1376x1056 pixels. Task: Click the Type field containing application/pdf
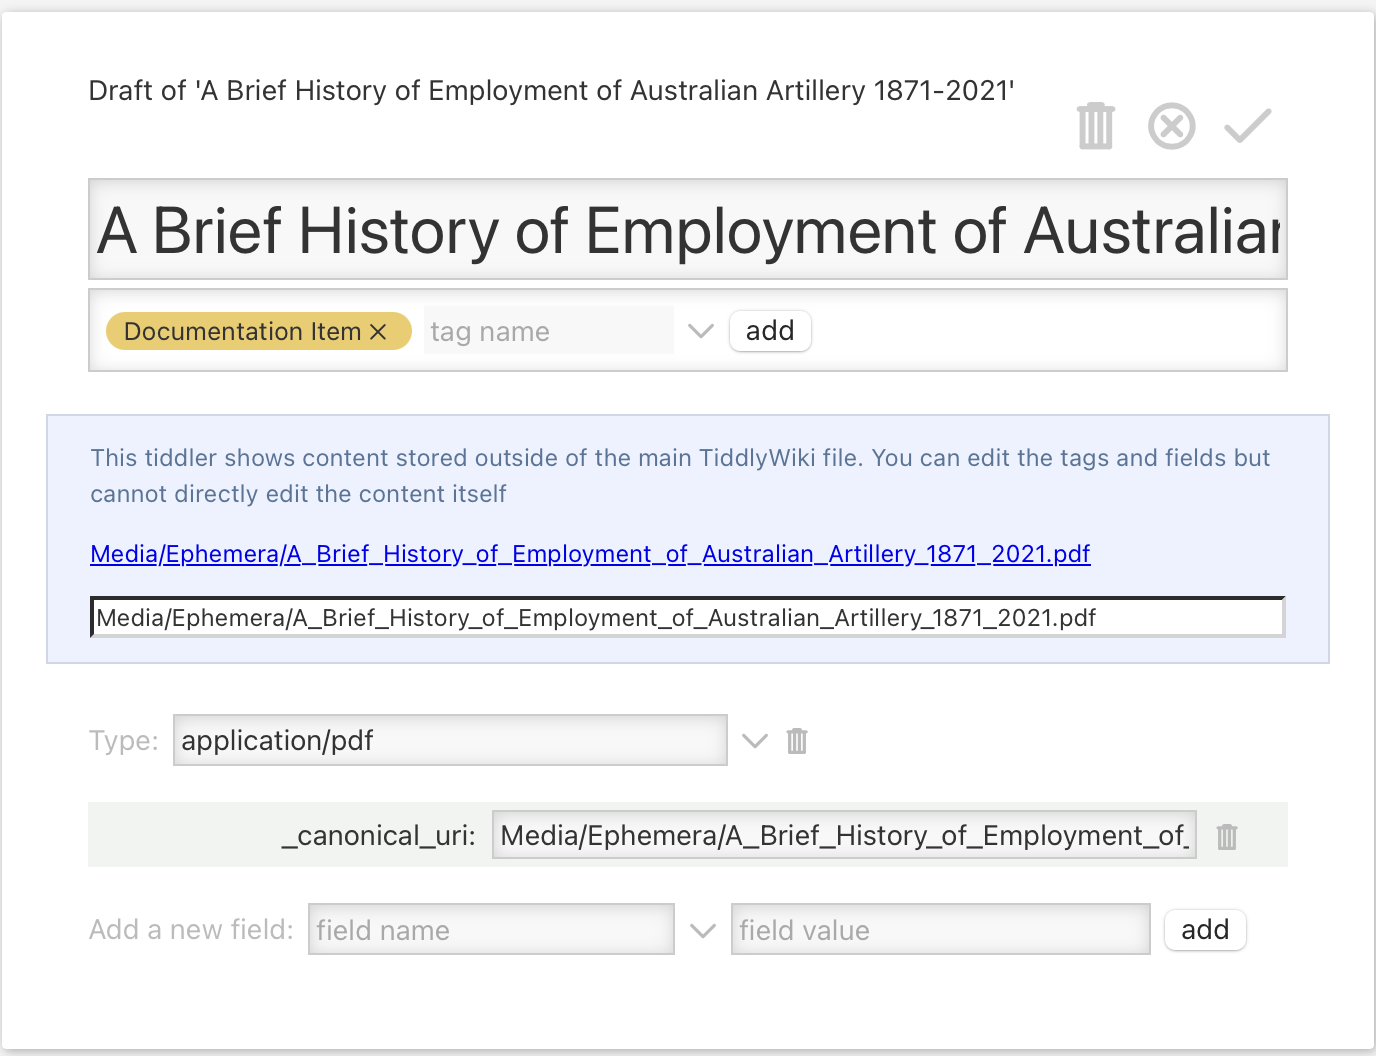point(450,740)
